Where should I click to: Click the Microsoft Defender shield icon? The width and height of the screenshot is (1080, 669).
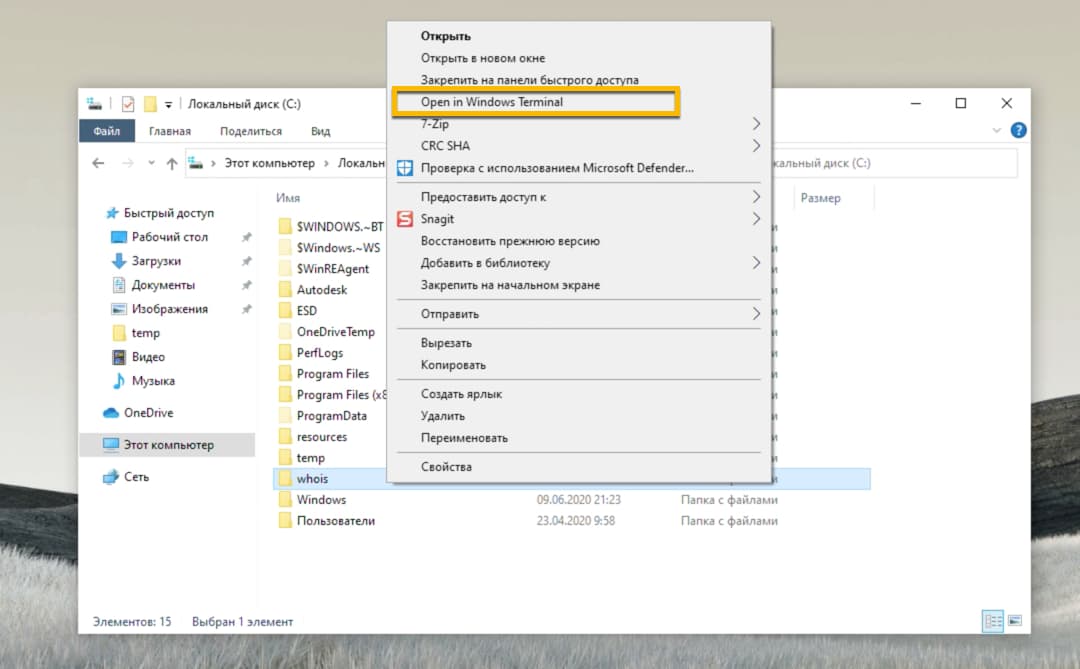point(405,168)
